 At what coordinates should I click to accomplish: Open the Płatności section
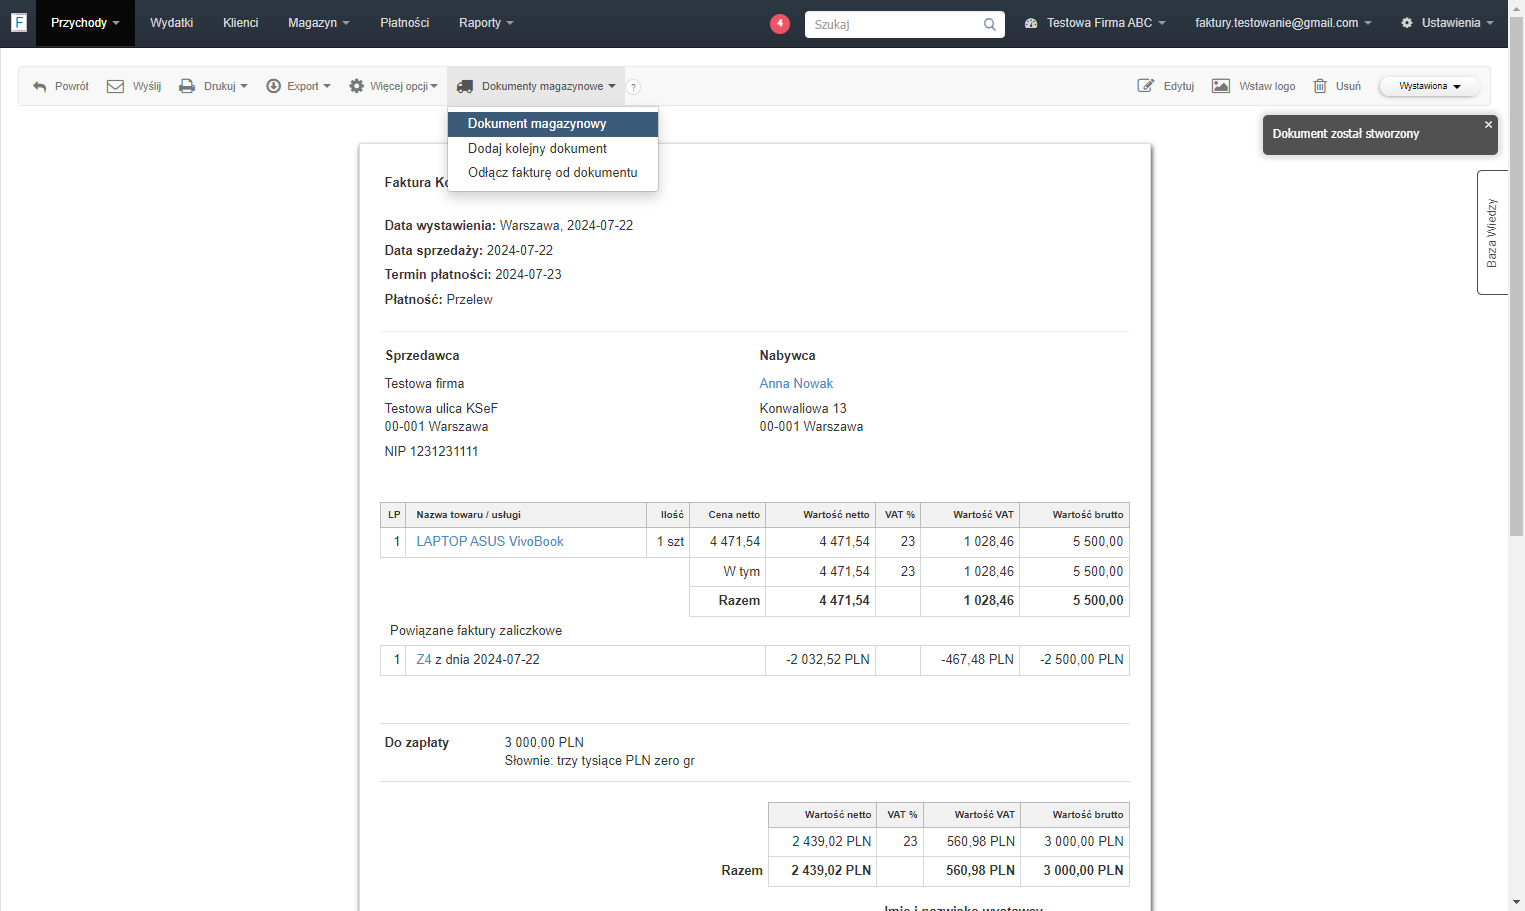point(405,23)
